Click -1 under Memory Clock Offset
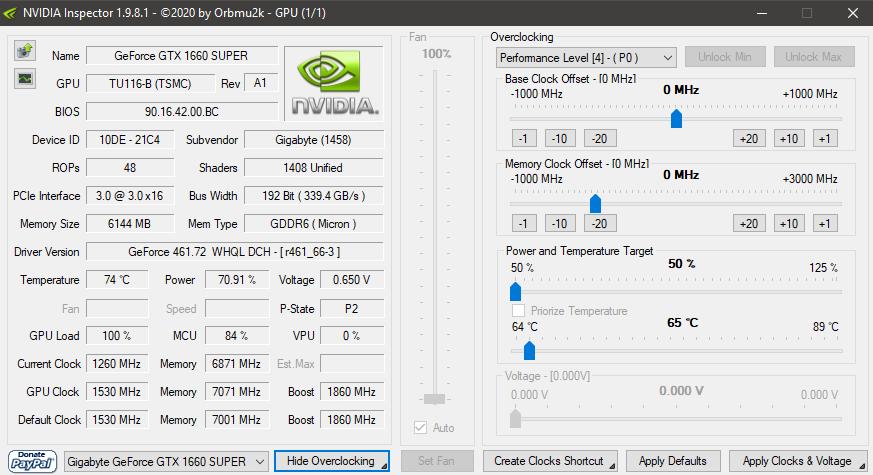 [x=523, y=224]
